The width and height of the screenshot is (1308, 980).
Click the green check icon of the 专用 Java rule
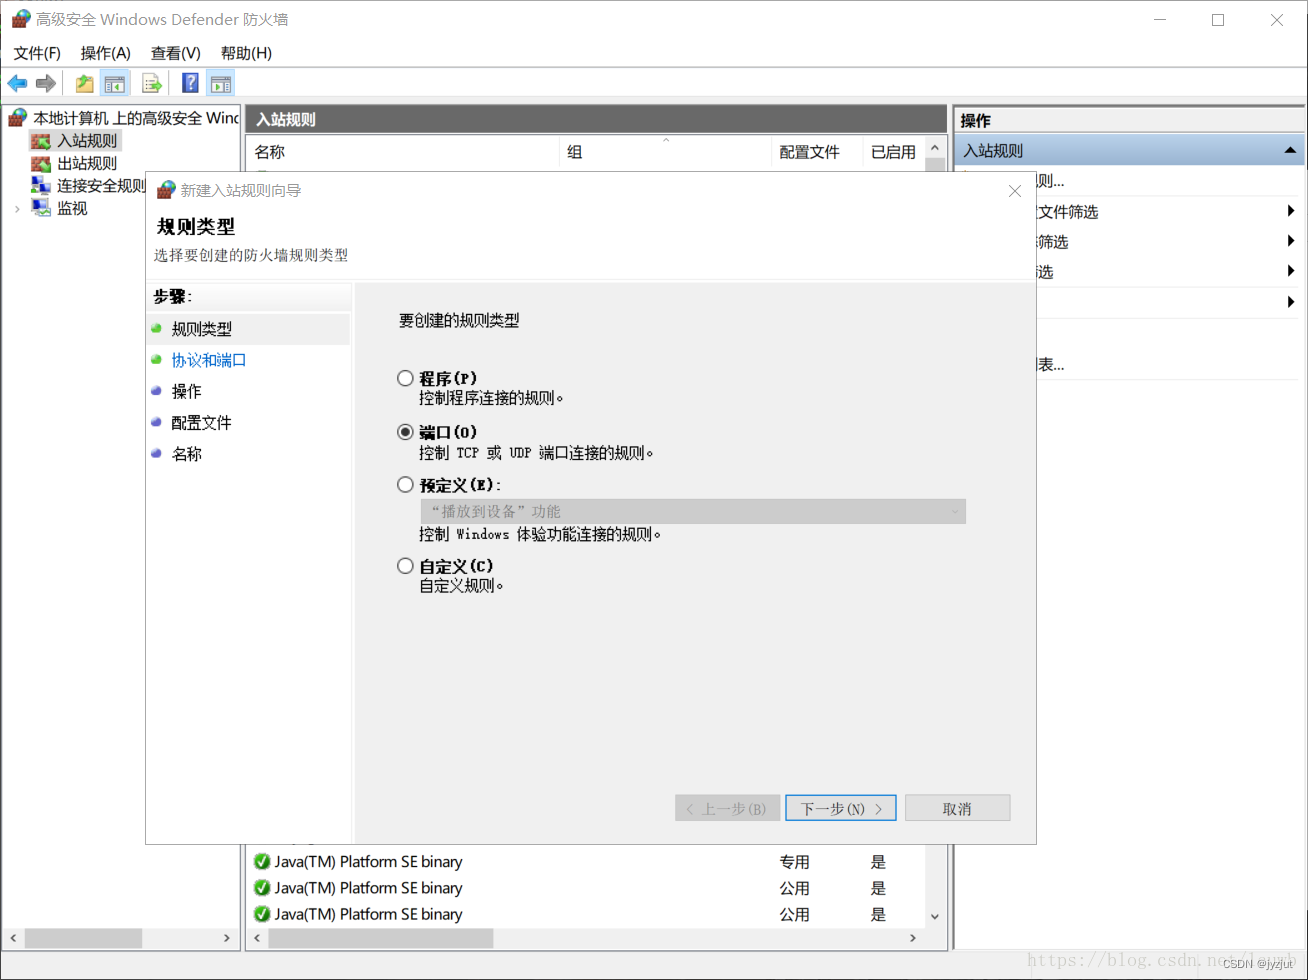(262, 861)
